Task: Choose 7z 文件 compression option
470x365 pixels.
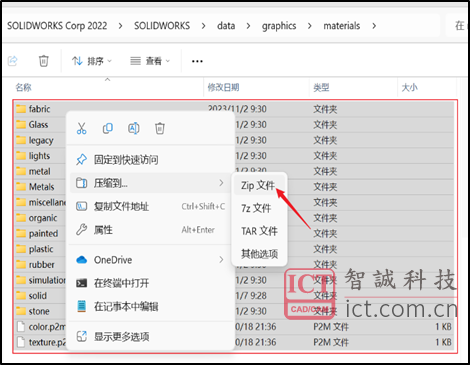Action: click(x=259, y=208)
